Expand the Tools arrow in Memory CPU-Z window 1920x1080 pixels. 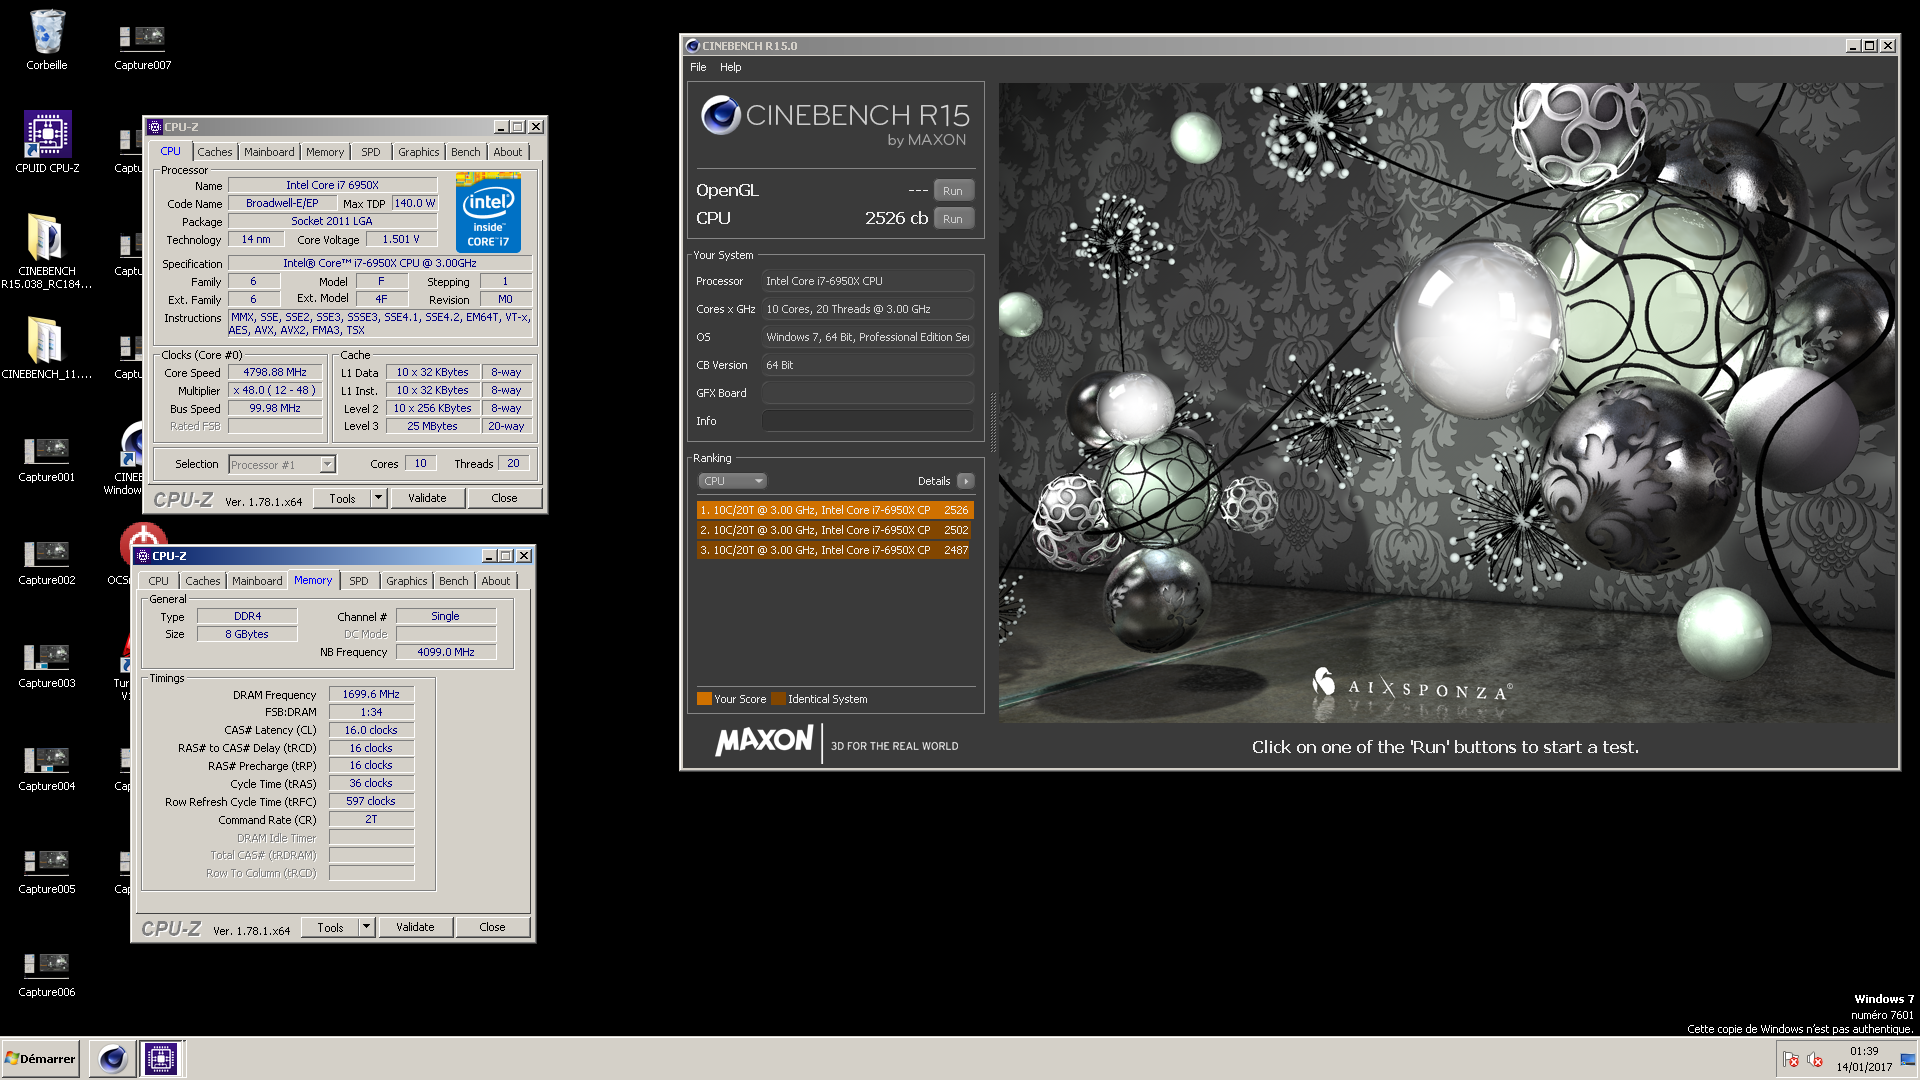366,927
